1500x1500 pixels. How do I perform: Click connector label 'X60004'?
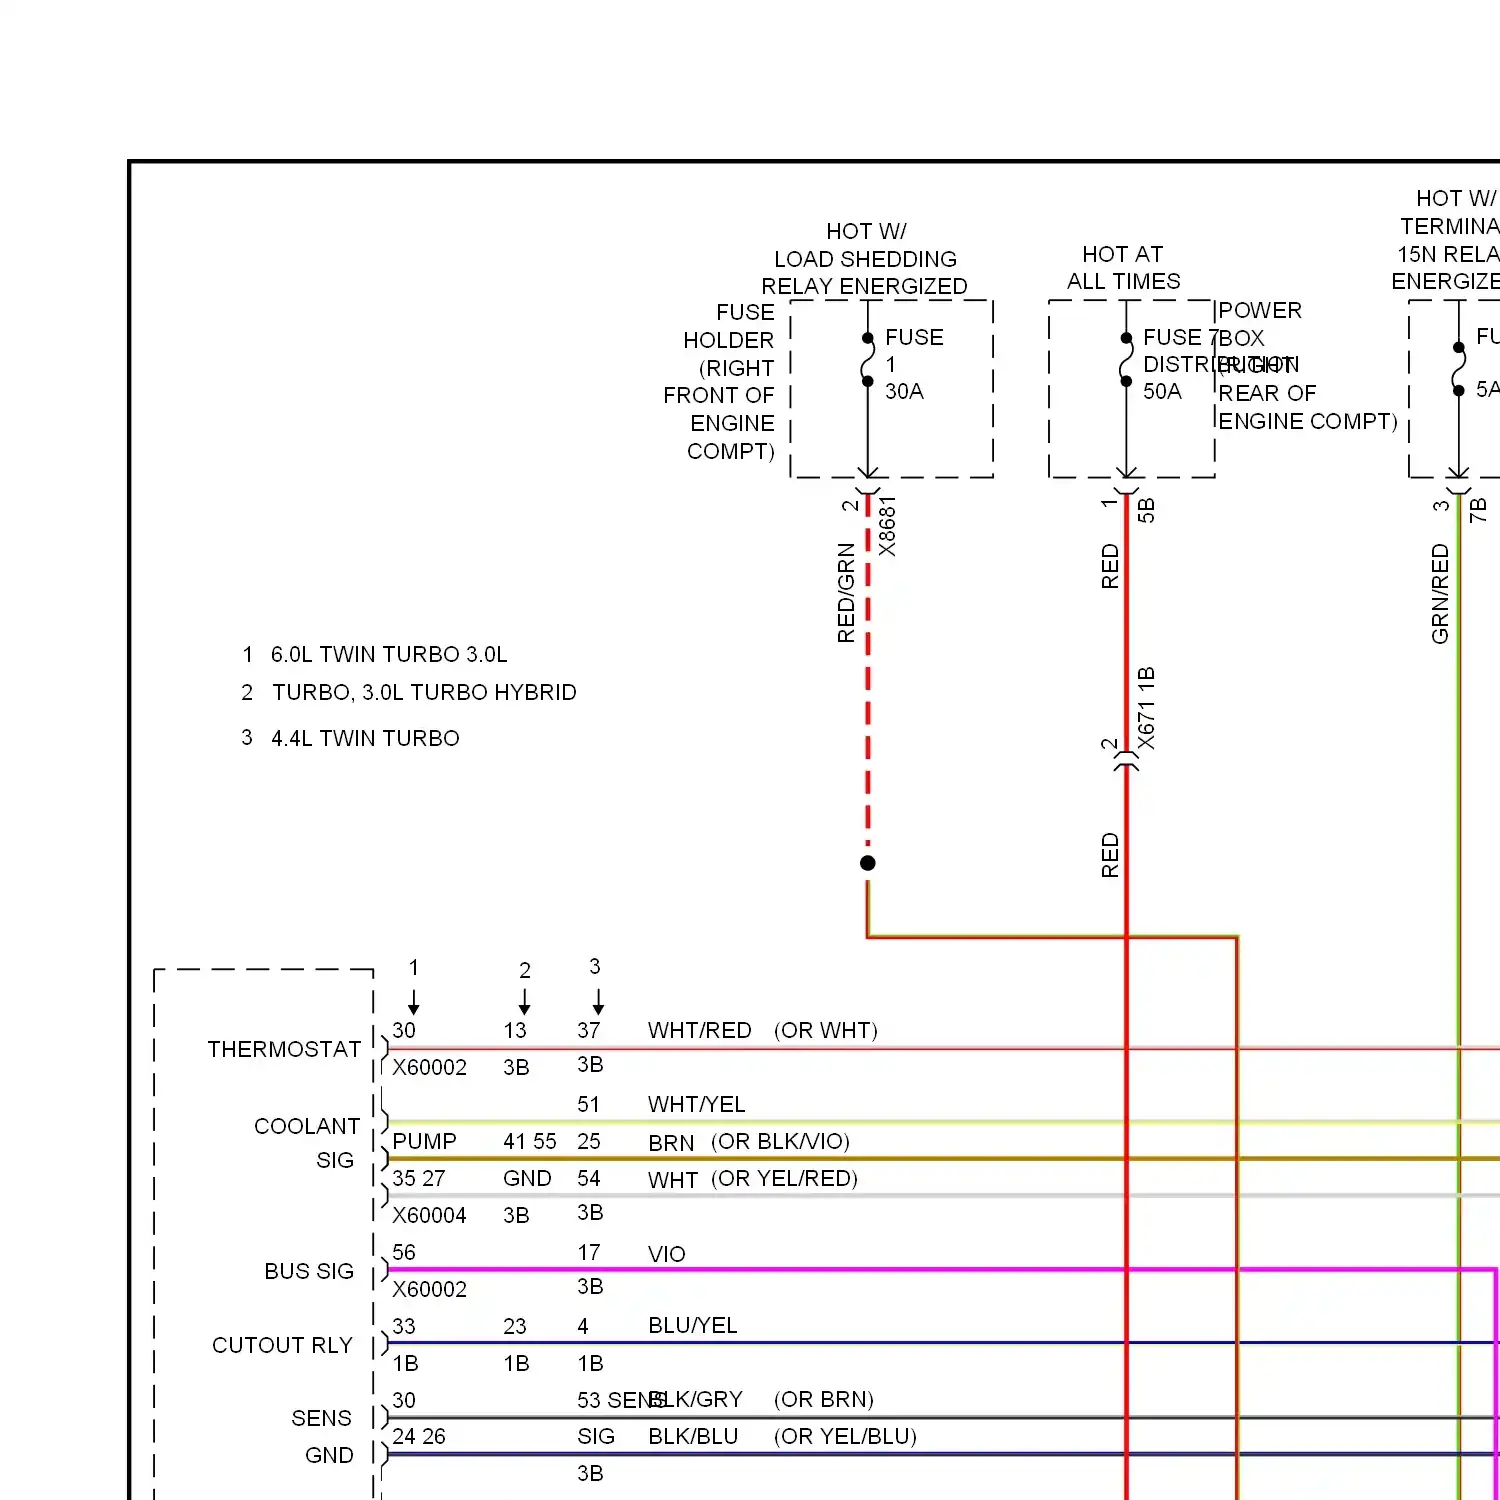pos(429,1215)
